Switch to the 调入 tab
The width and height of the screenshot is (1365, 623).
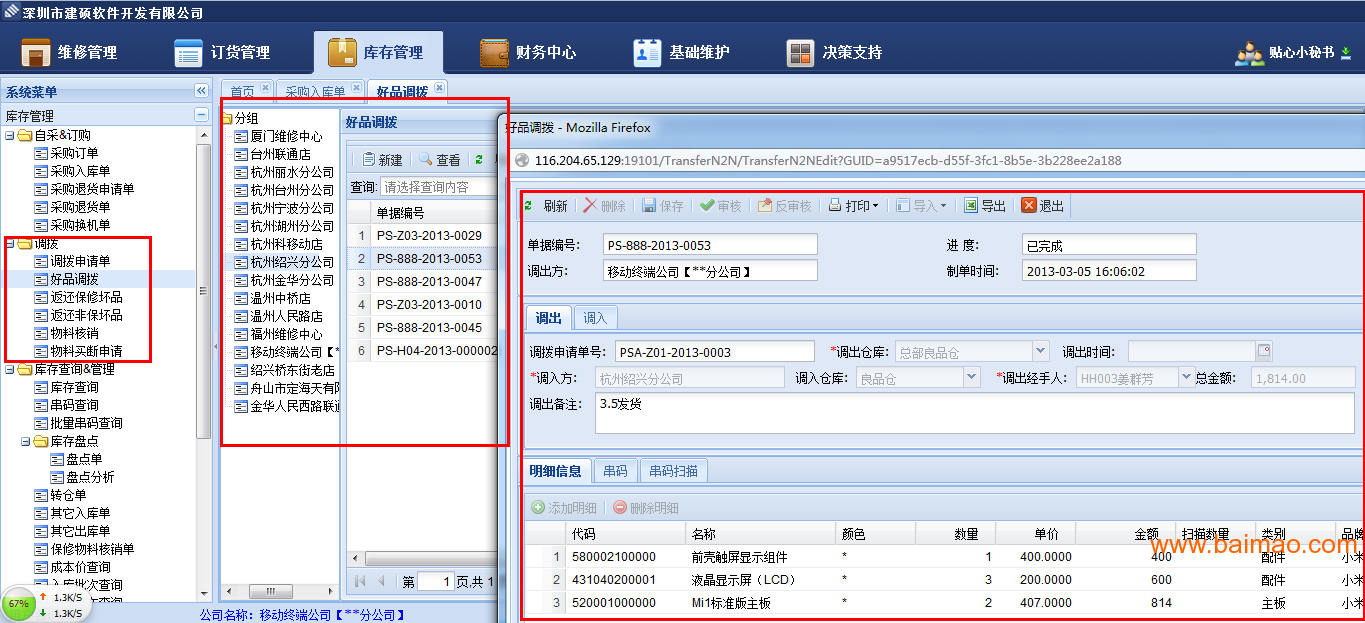click(x=595, y=318)
